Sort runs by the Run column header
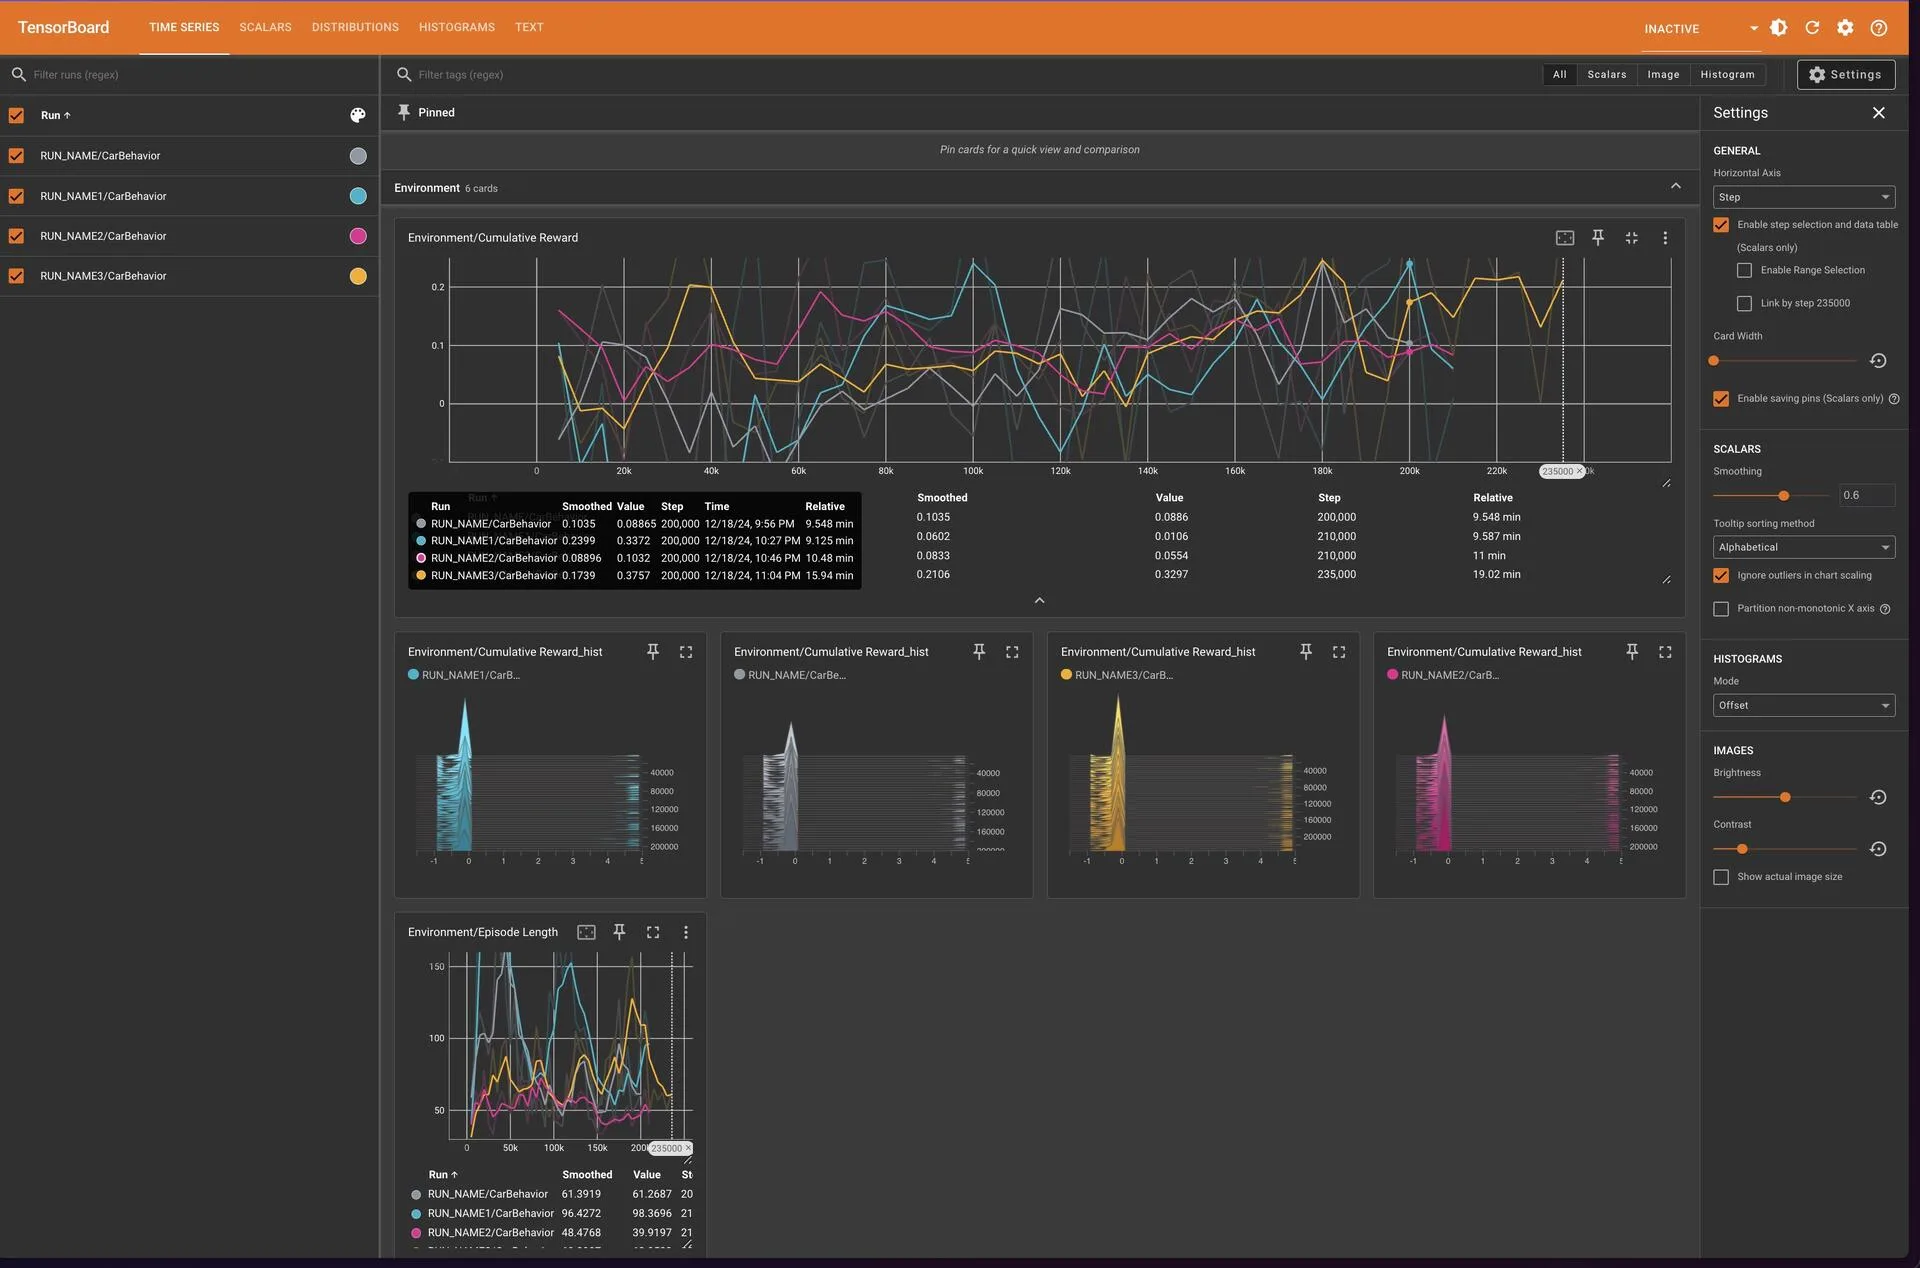Screen dimensions: 1920x1268 (x=56, y=116)
